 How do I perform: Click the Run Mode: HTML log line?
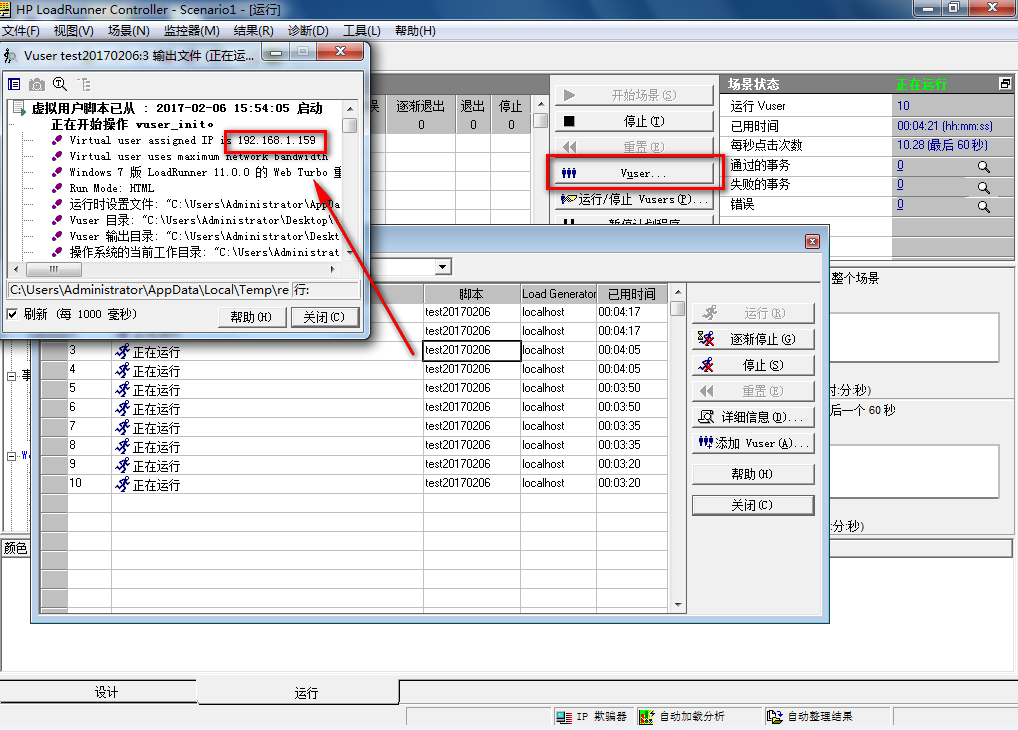[x=112, y=188]
